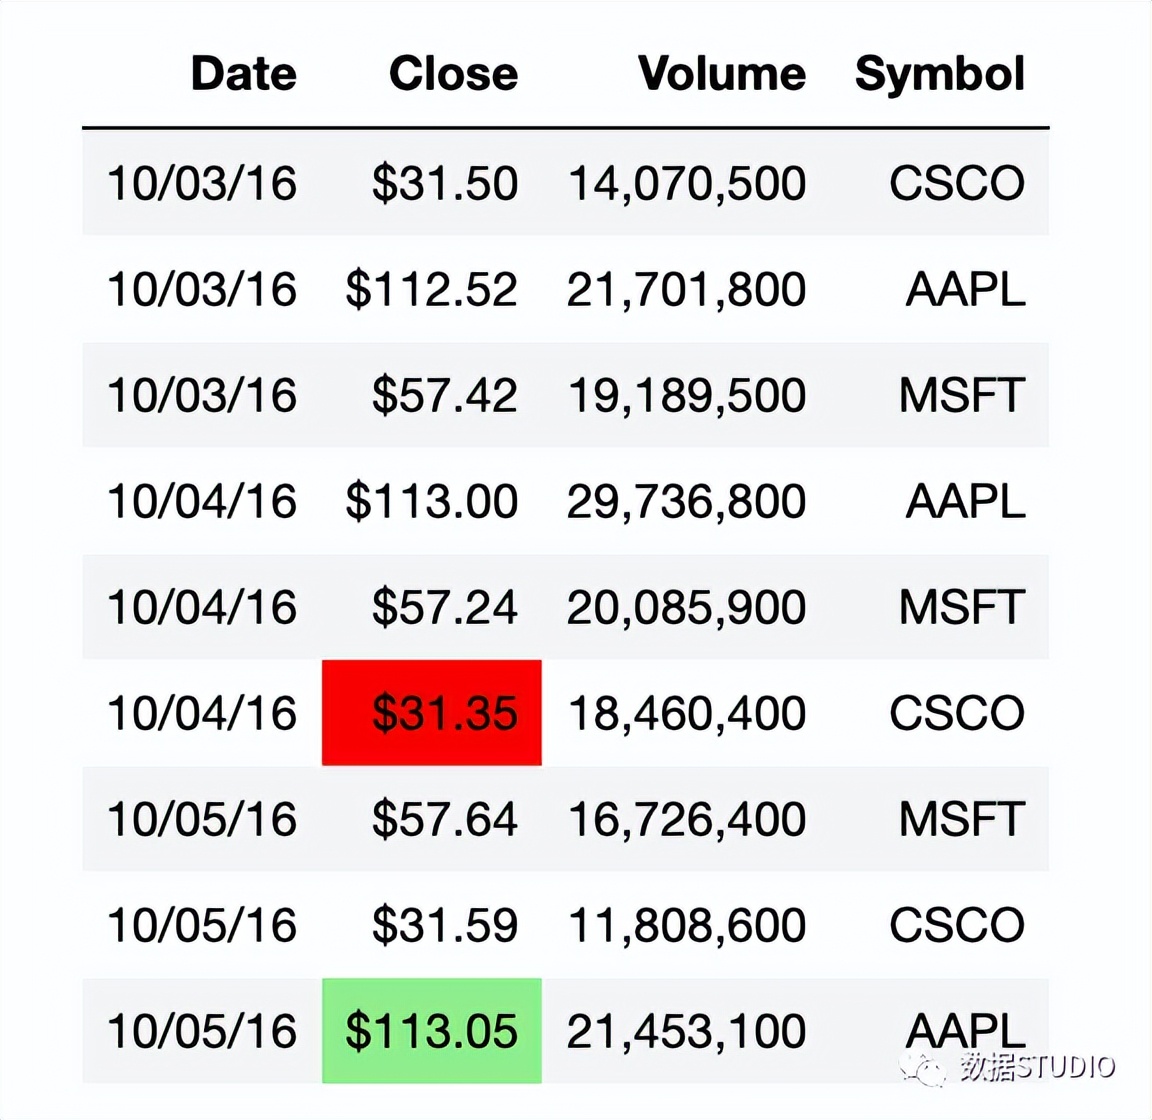This screenshot has width=1152, height=1120.
Task: Click the 数据STUDIO watermark text
Action: 1036,1067
